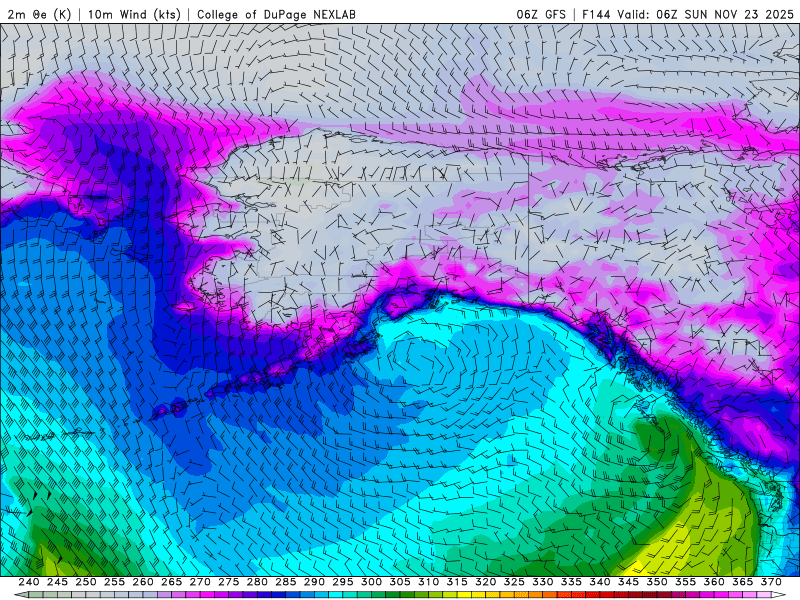Screen dimensions: 800x600
Task: Click the 255 label on the color scale
Action: (114, 582)
